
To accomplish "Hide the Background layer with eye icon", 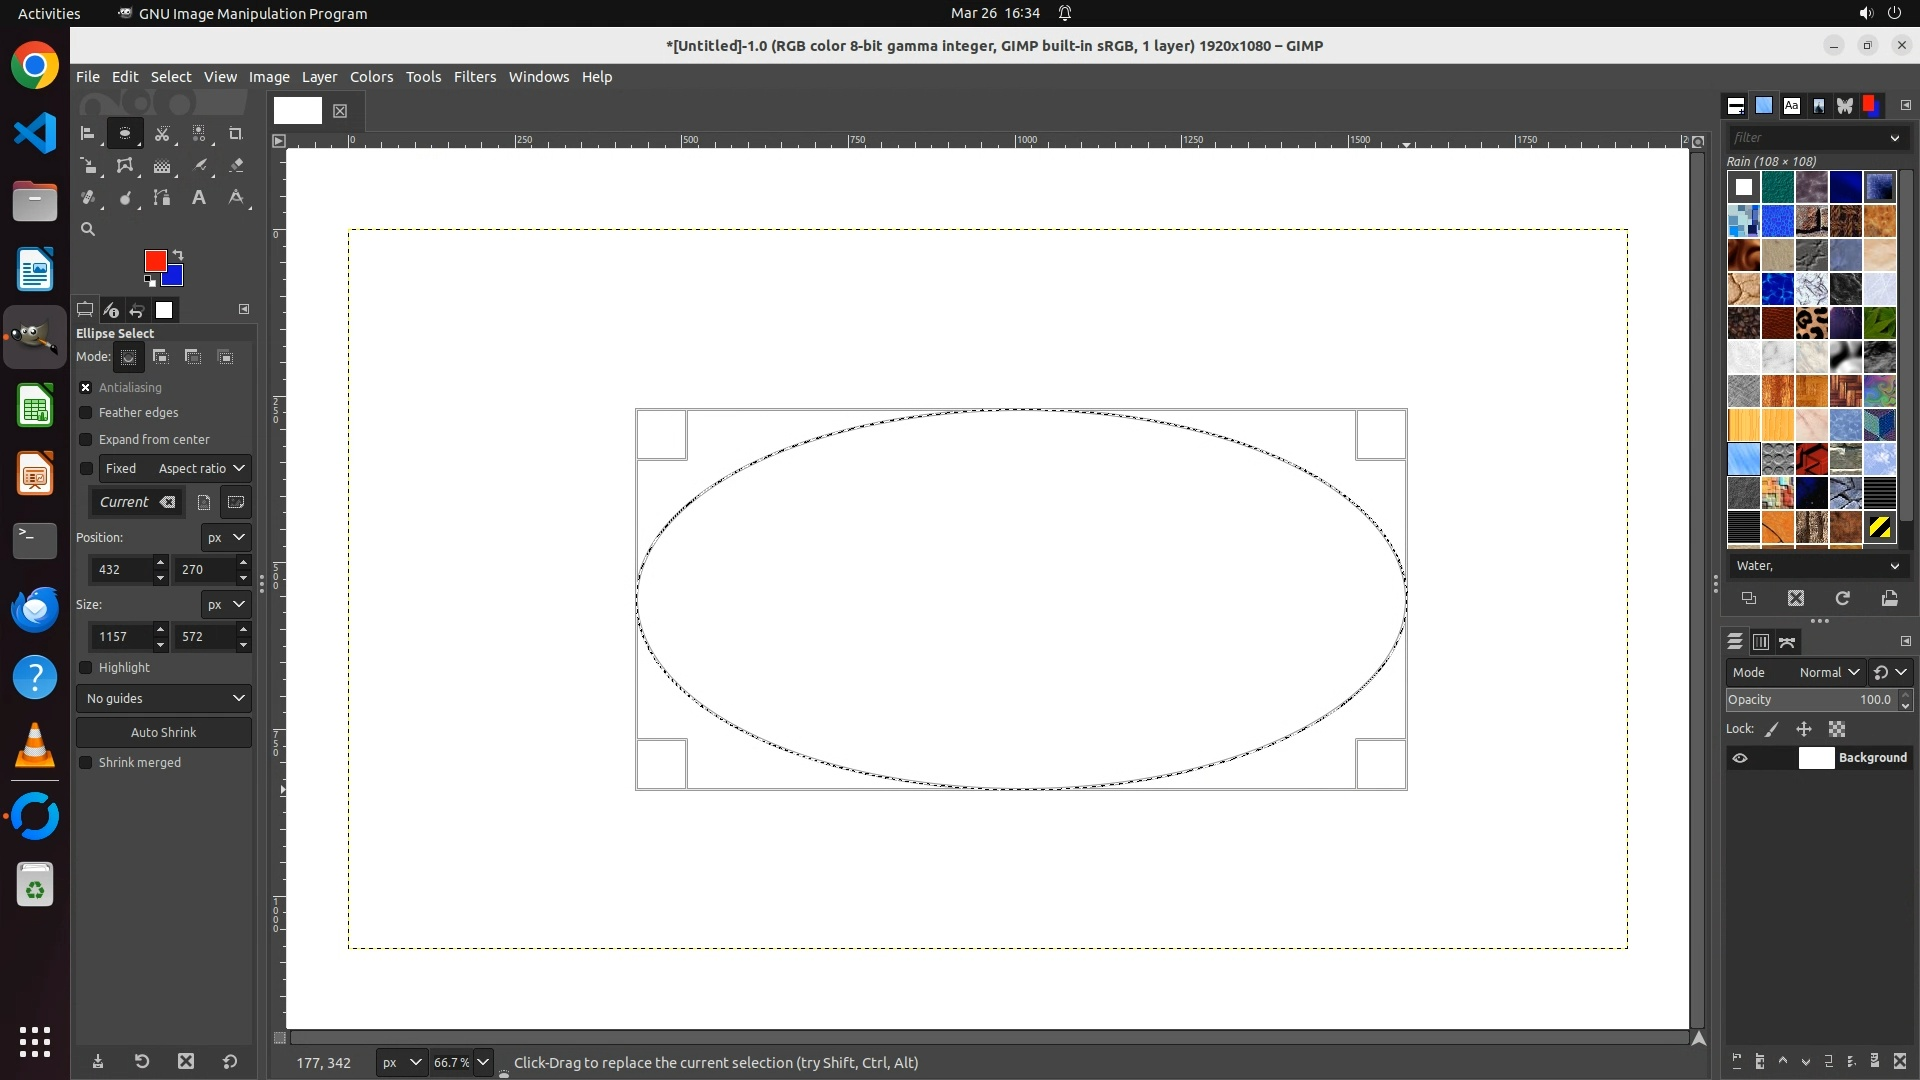I will [1740, 758].
